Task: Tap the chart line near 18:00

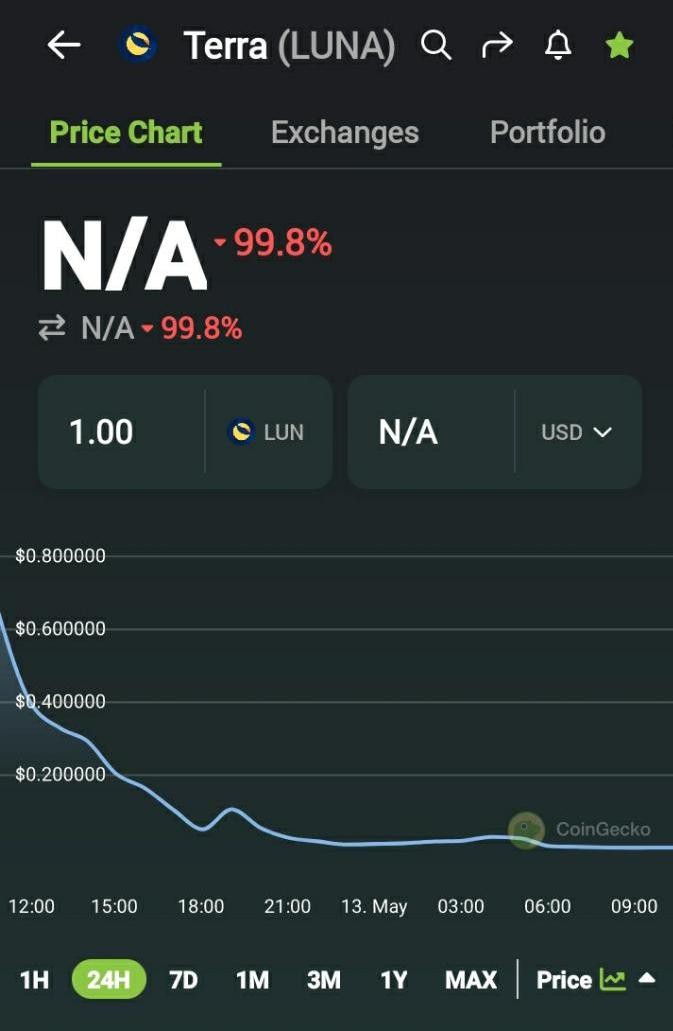Action: click(202, 828)
